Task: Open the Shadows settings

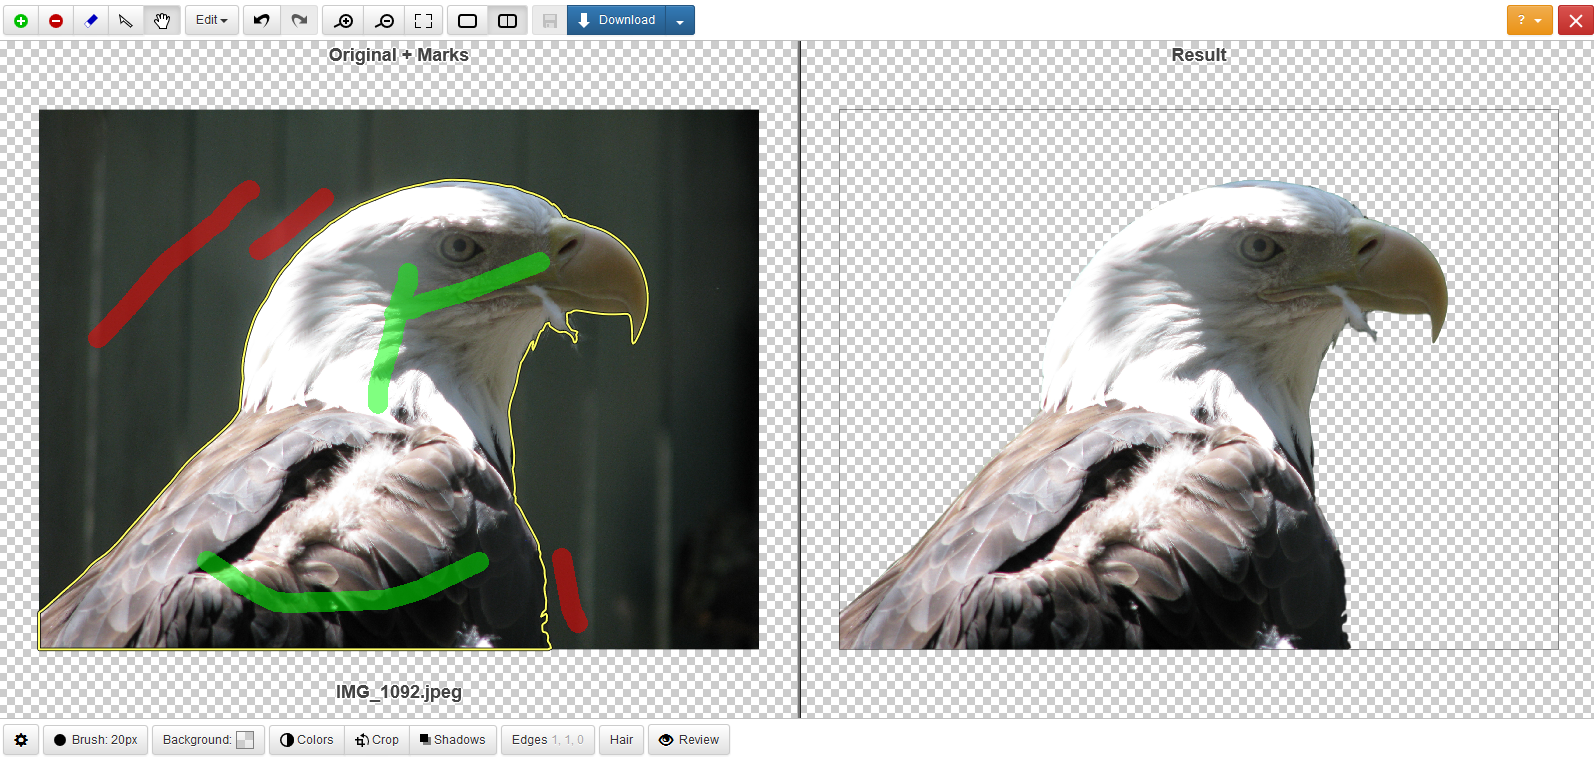Action: (452, 740)
